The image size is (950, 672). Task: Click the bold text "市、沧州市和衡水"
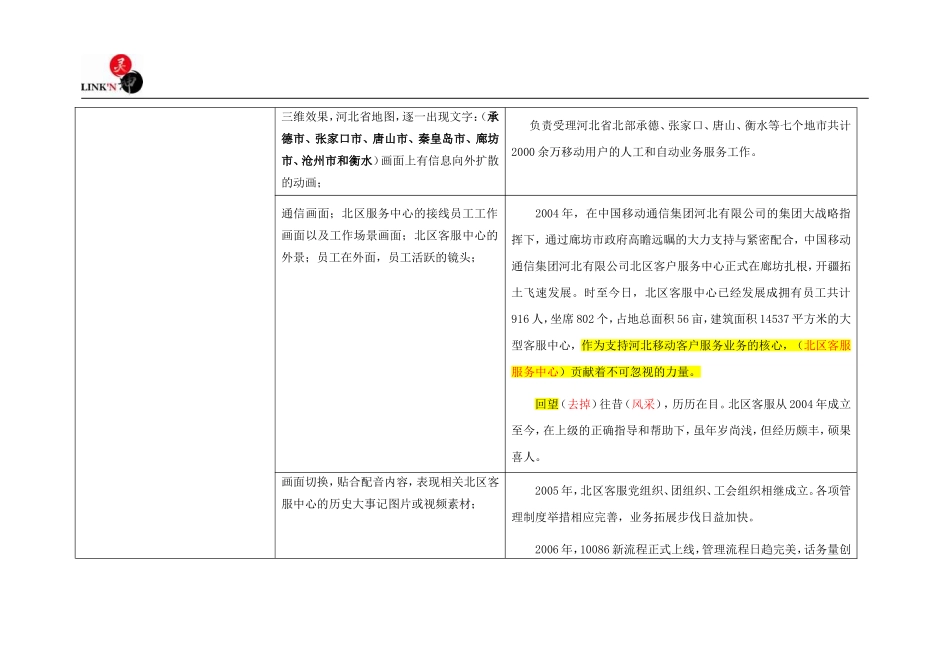[x=327, y=161]
